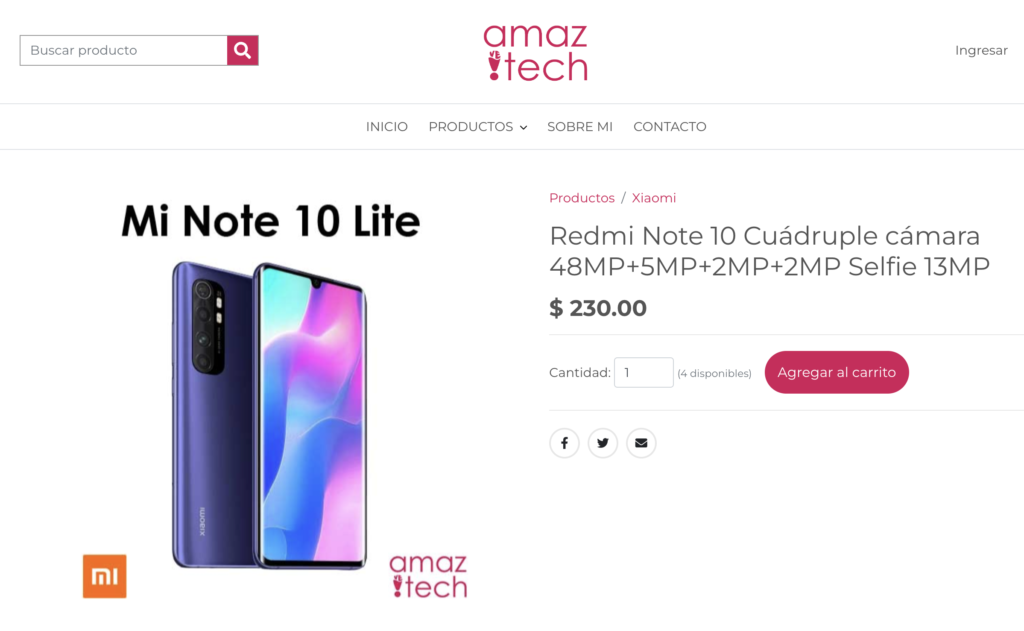Open the PRODUCTOS menu
Screen dimensions: 1024x631
coord(471,127)
